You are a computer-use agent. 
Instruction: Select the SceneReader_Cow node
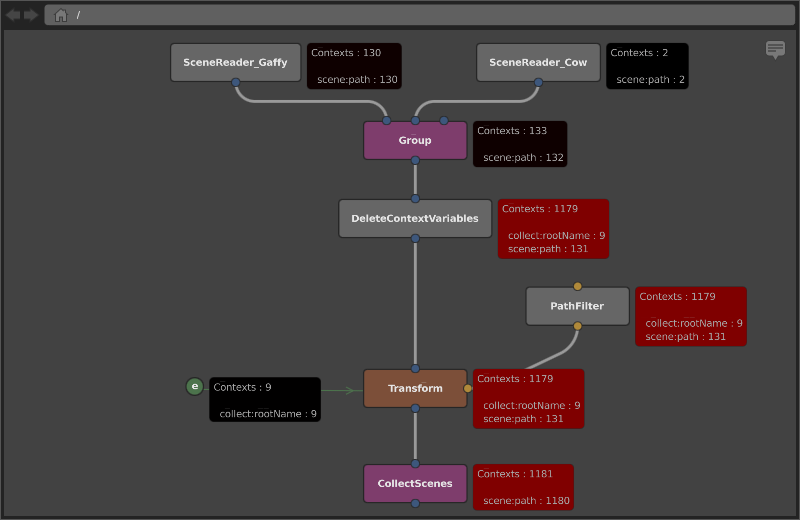(538, 62)
